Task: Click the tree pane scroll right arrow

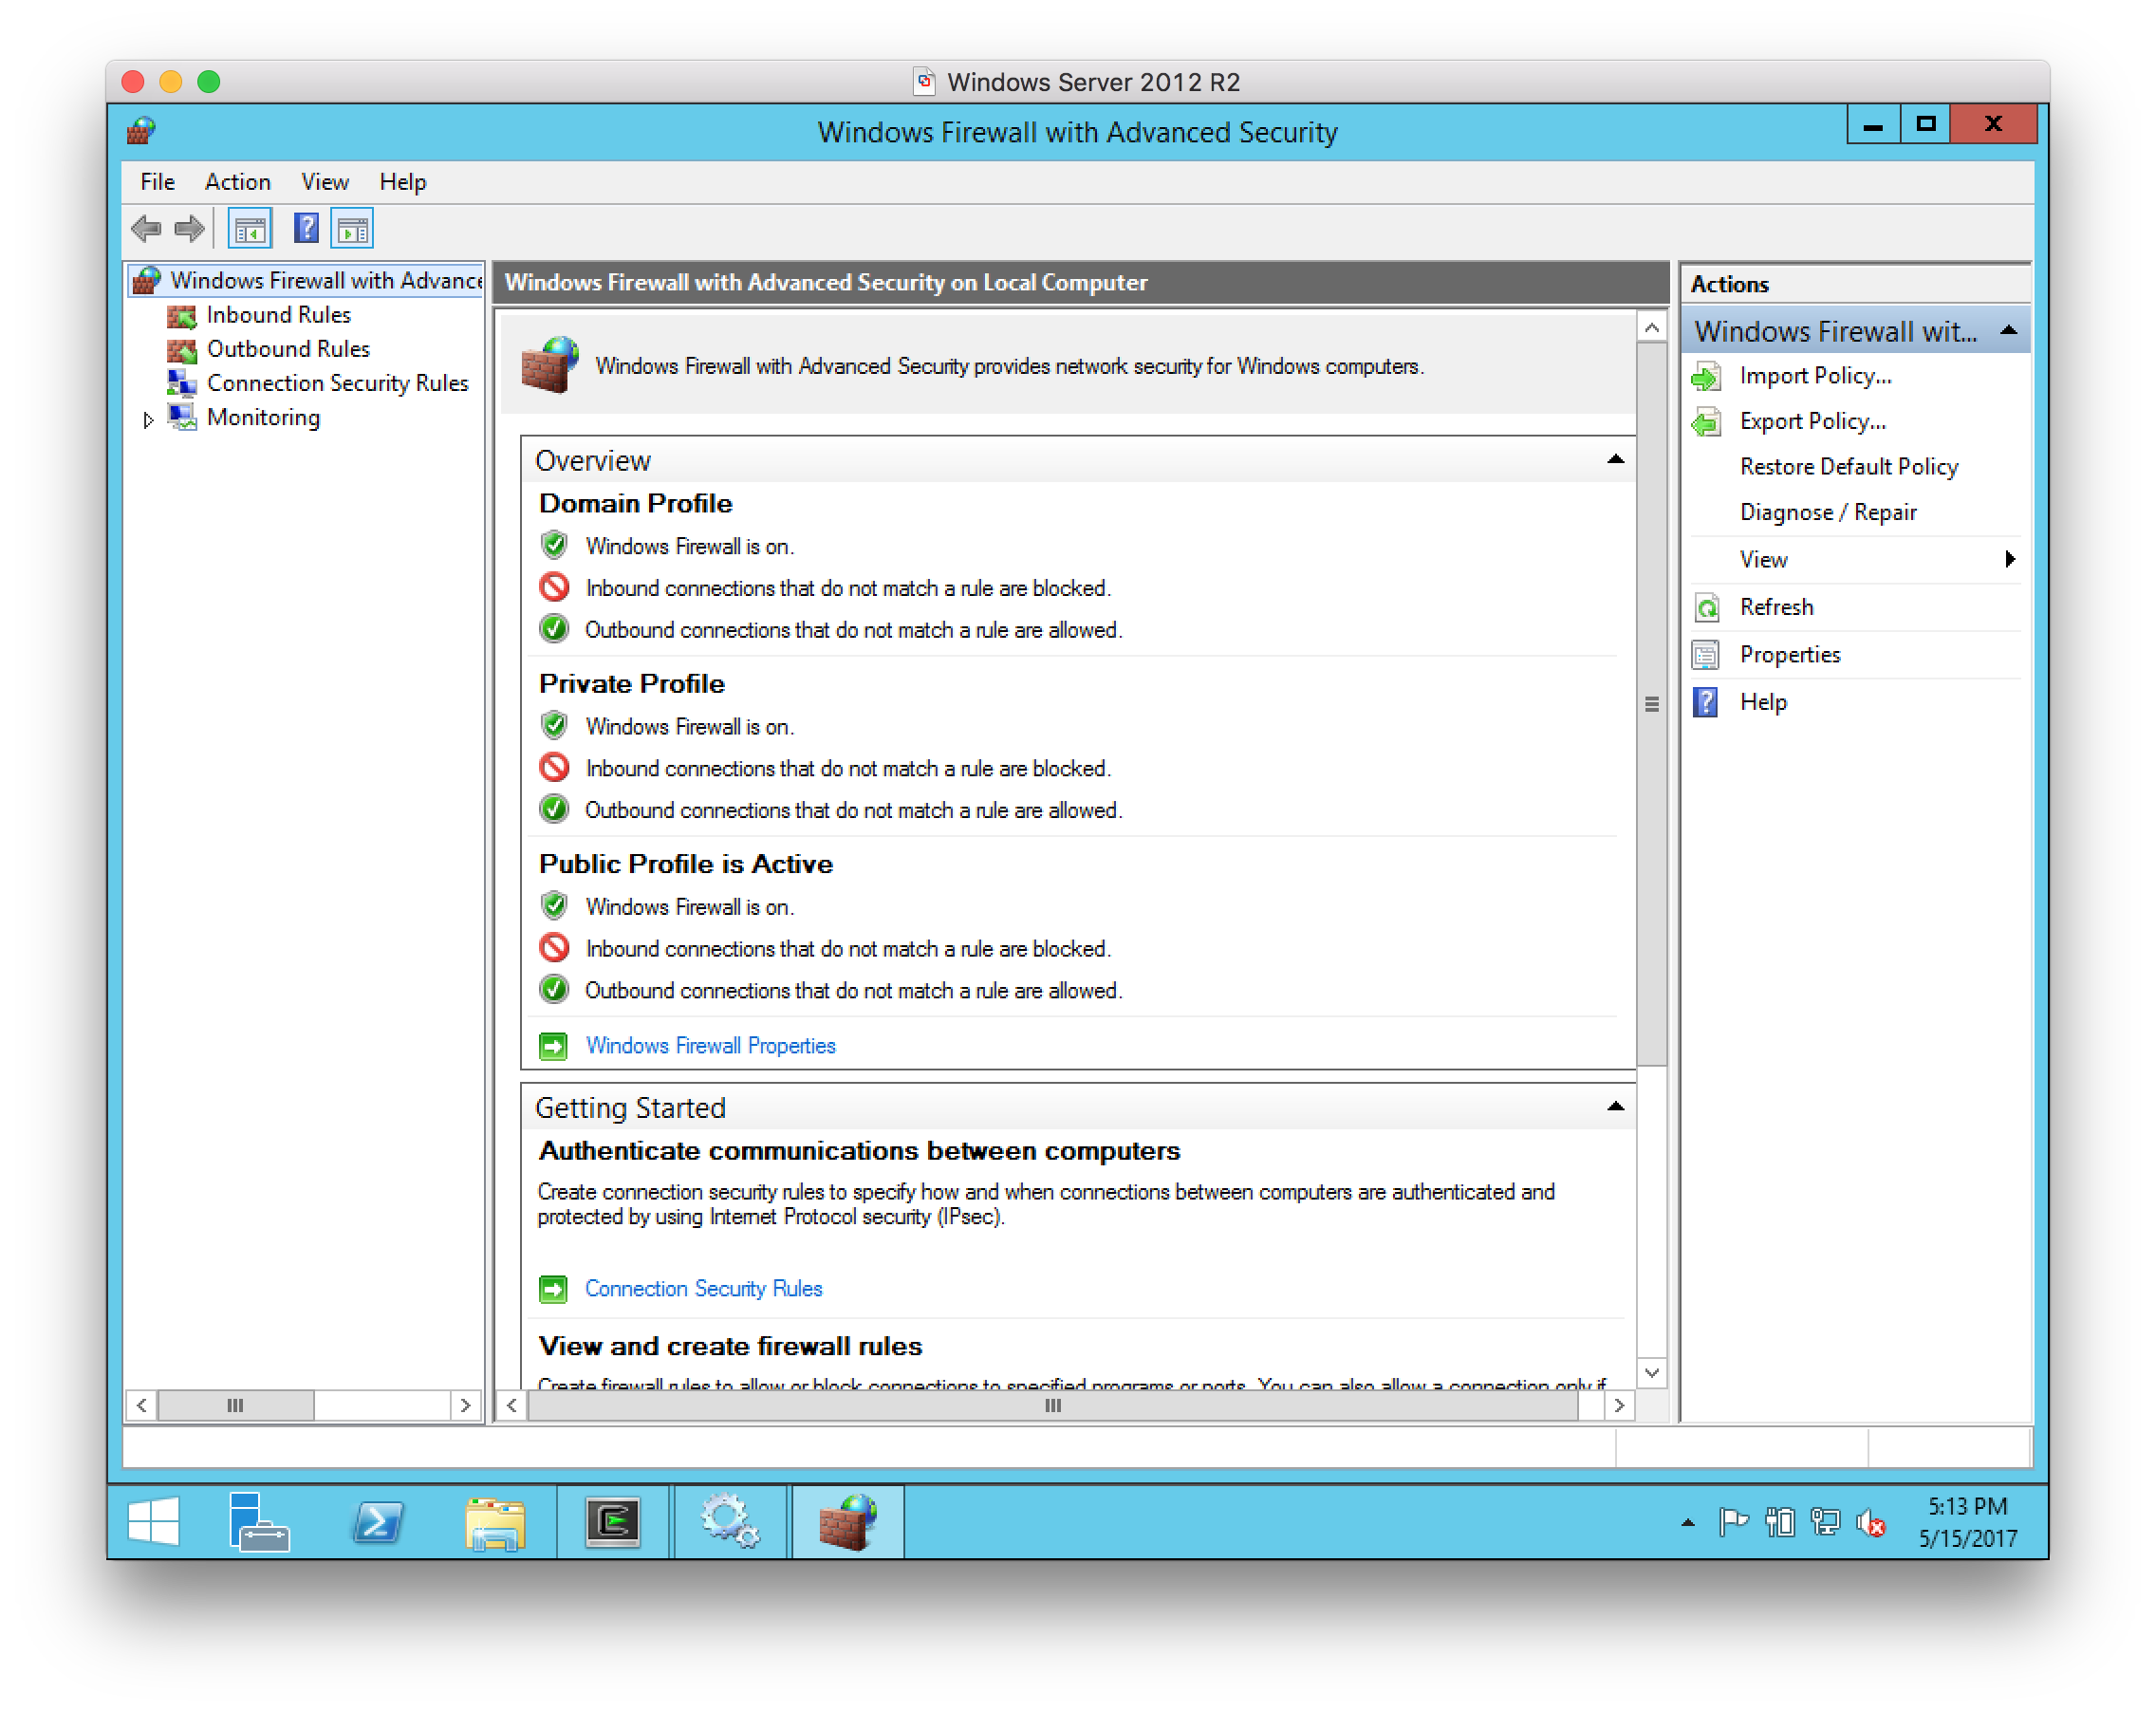Action: coord(465,1406)
